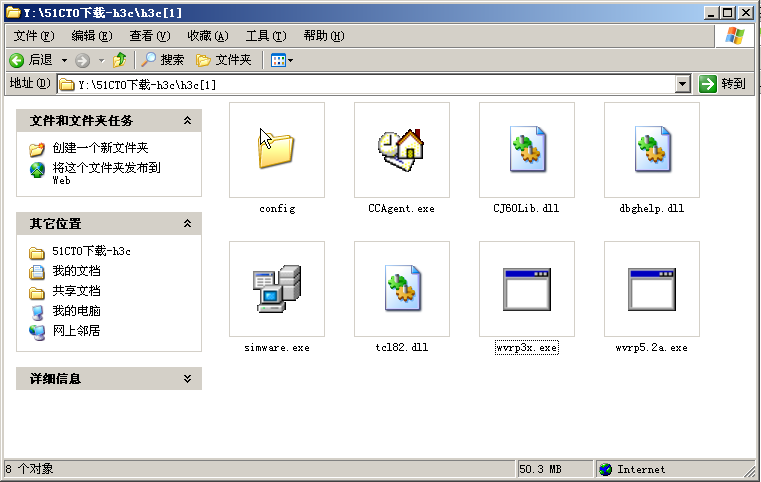Viewport: 761px width, 482px height.
Task: Open the 收藏(A) menu
Action: click(208, 35)
